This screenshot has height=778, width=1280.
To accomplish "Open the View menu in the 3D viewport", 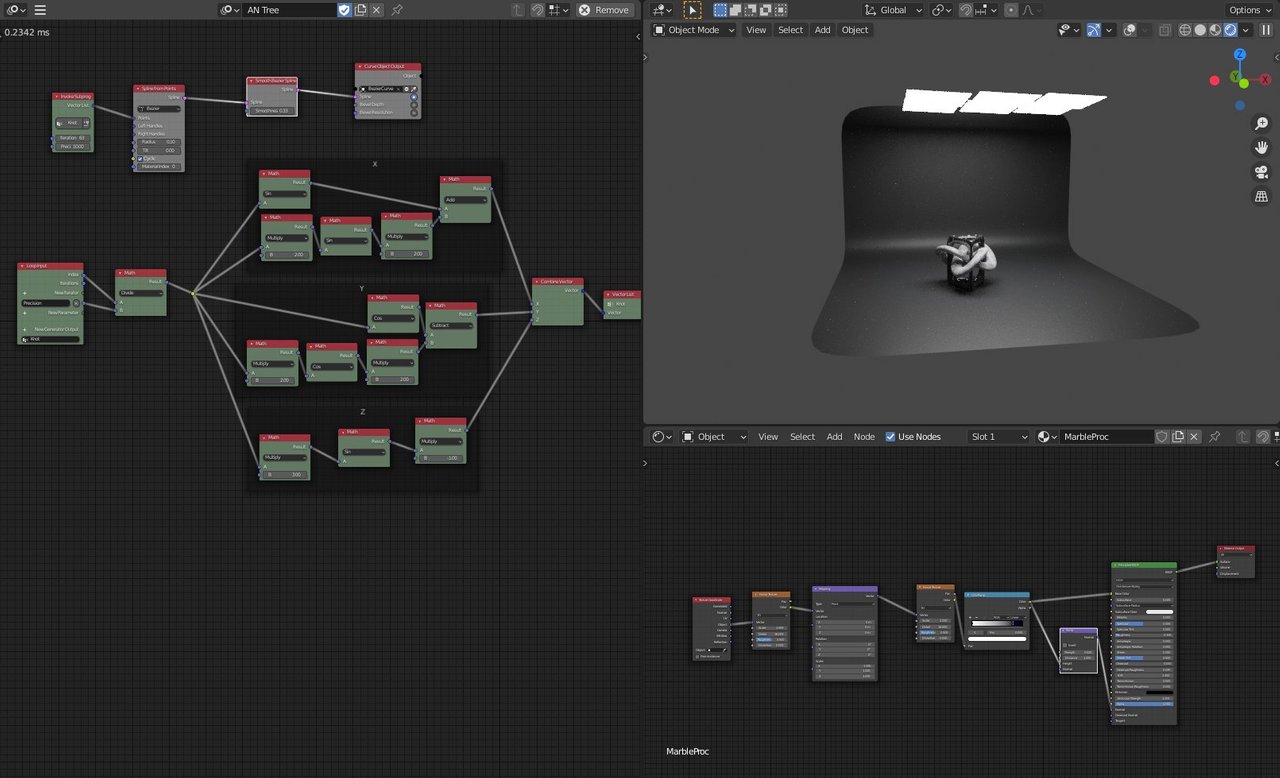I will [x=756, y=30].
